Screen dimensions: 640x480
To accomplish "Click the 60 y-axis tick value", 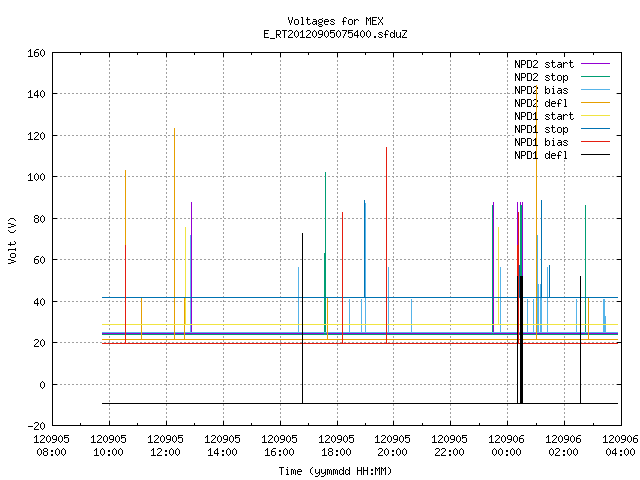I will (39, 260).
